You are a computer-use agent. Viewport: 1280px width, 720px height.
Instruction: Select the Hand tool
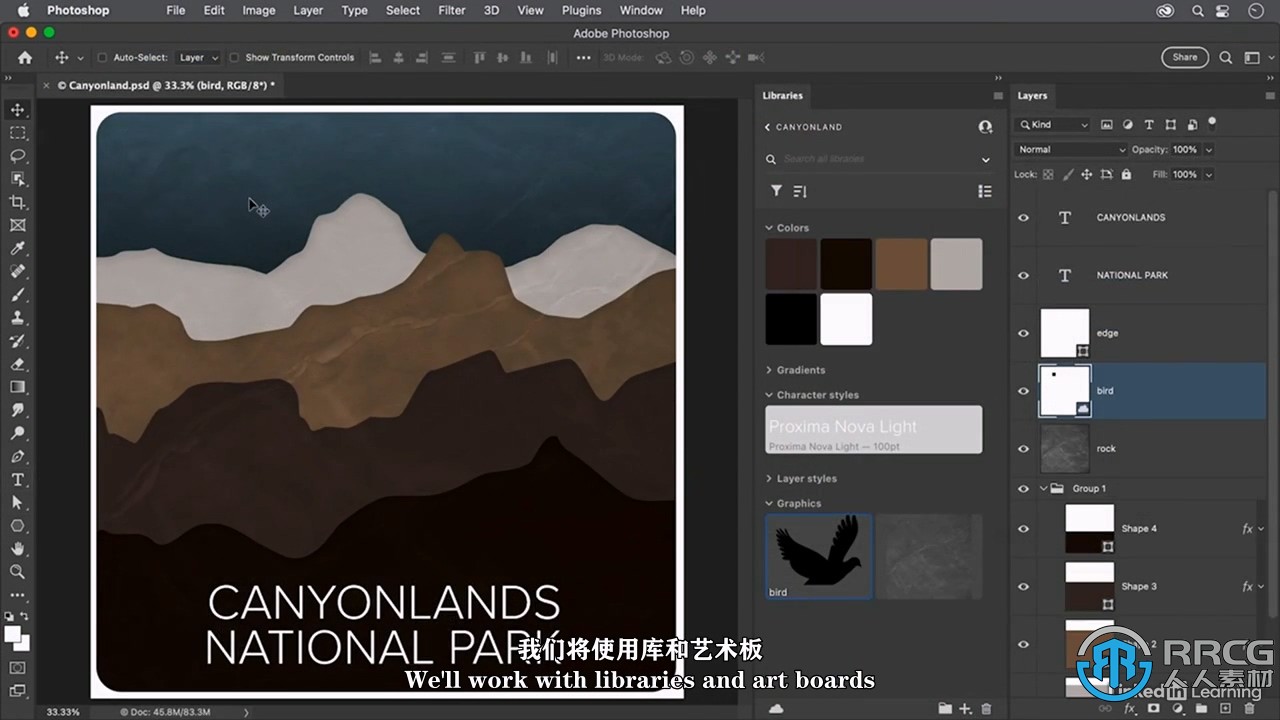(x=17, y=549)
